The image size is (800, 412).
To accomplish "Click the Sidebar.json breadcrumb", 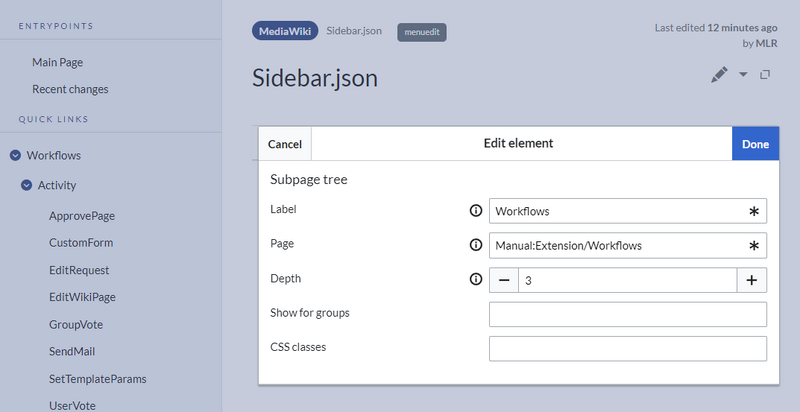I will [354, 31].
